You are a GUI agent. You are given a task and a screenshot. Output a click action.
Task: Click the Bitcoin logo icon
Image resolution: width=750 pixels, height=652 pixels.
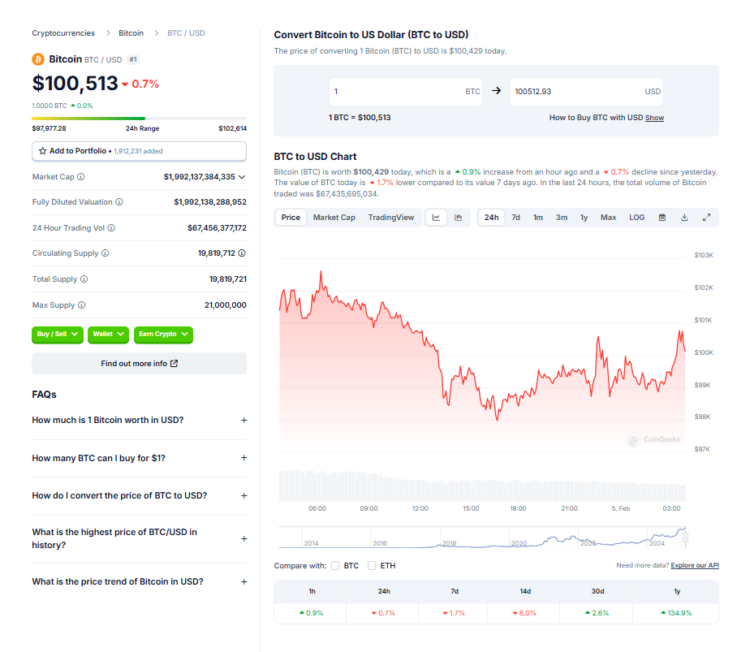38,59
